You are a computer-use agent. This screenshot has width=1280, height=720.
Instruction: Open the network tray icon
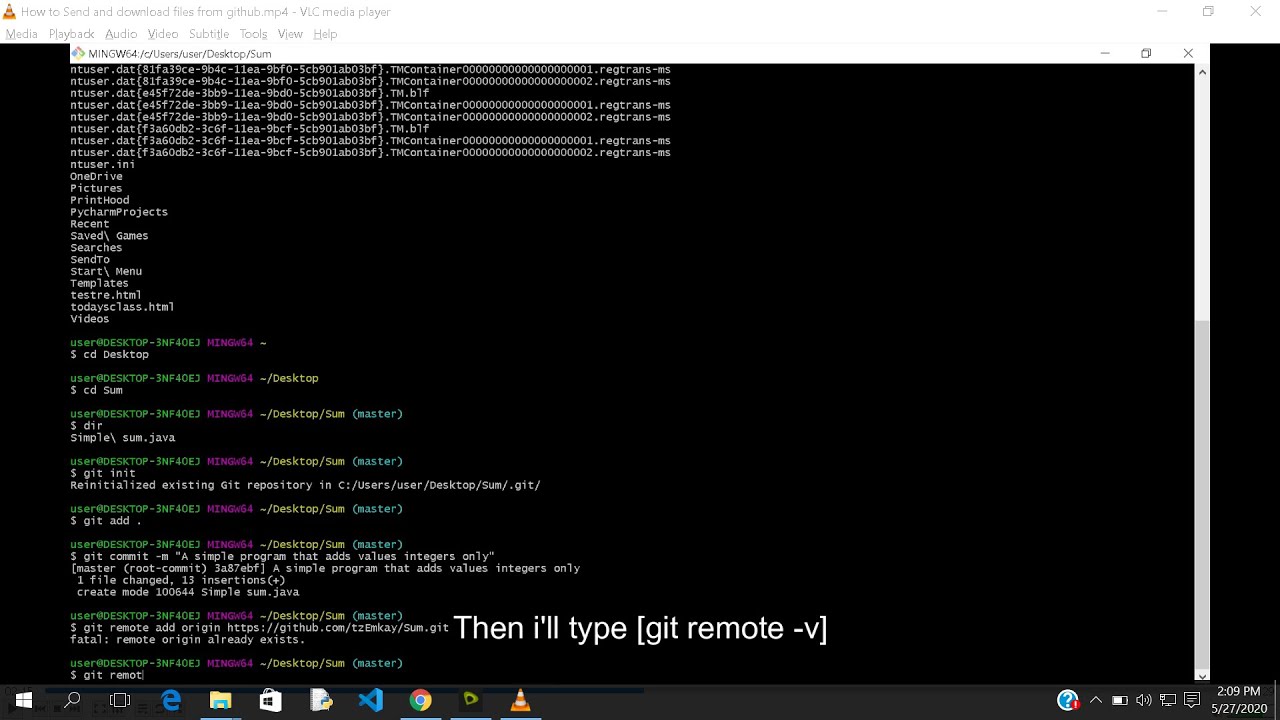1168,700
